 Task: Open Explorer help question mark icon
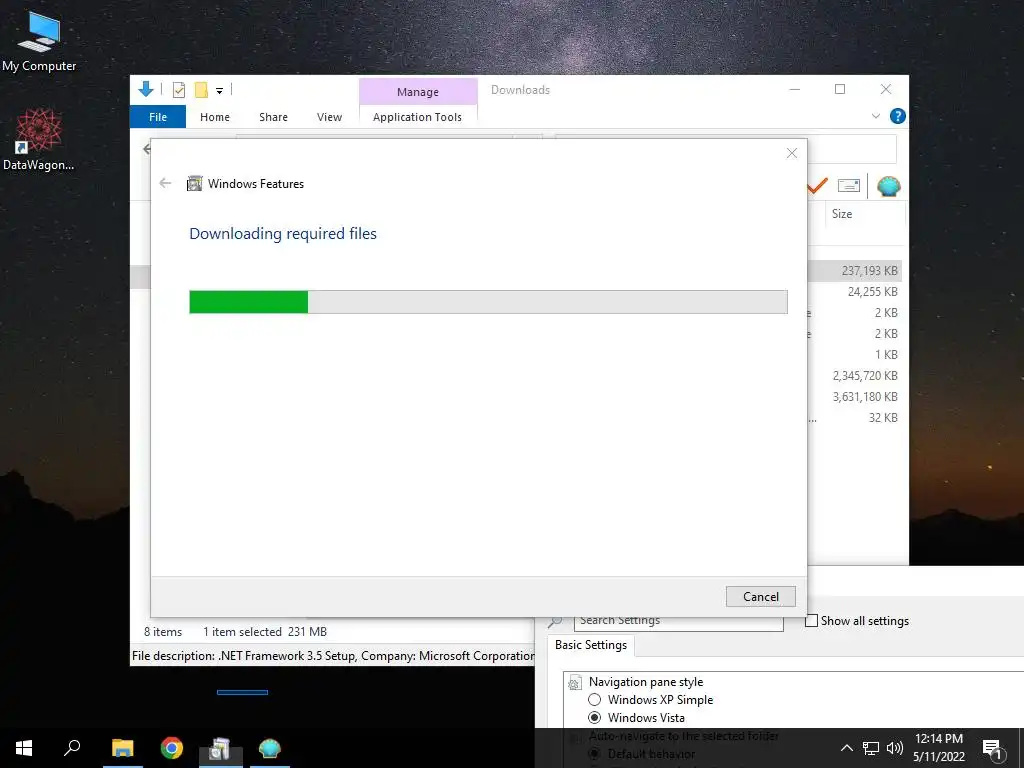point(898,116)
